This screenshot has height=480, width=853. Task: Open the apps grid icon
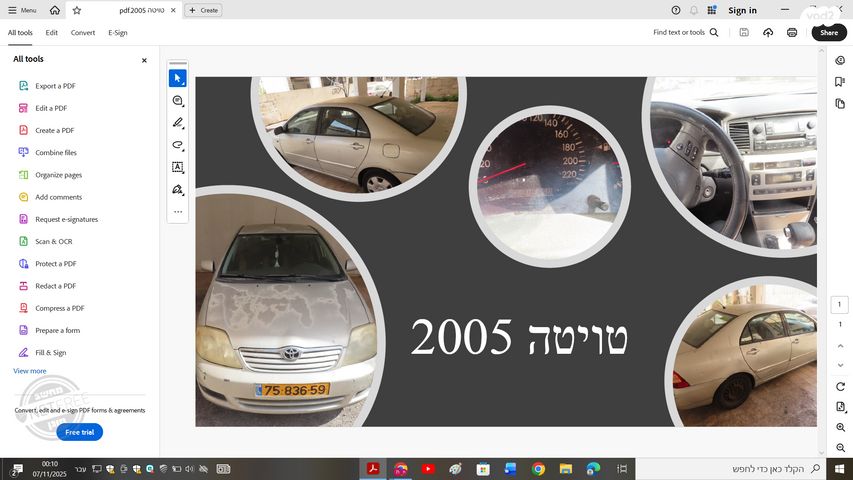coord(712,10)
